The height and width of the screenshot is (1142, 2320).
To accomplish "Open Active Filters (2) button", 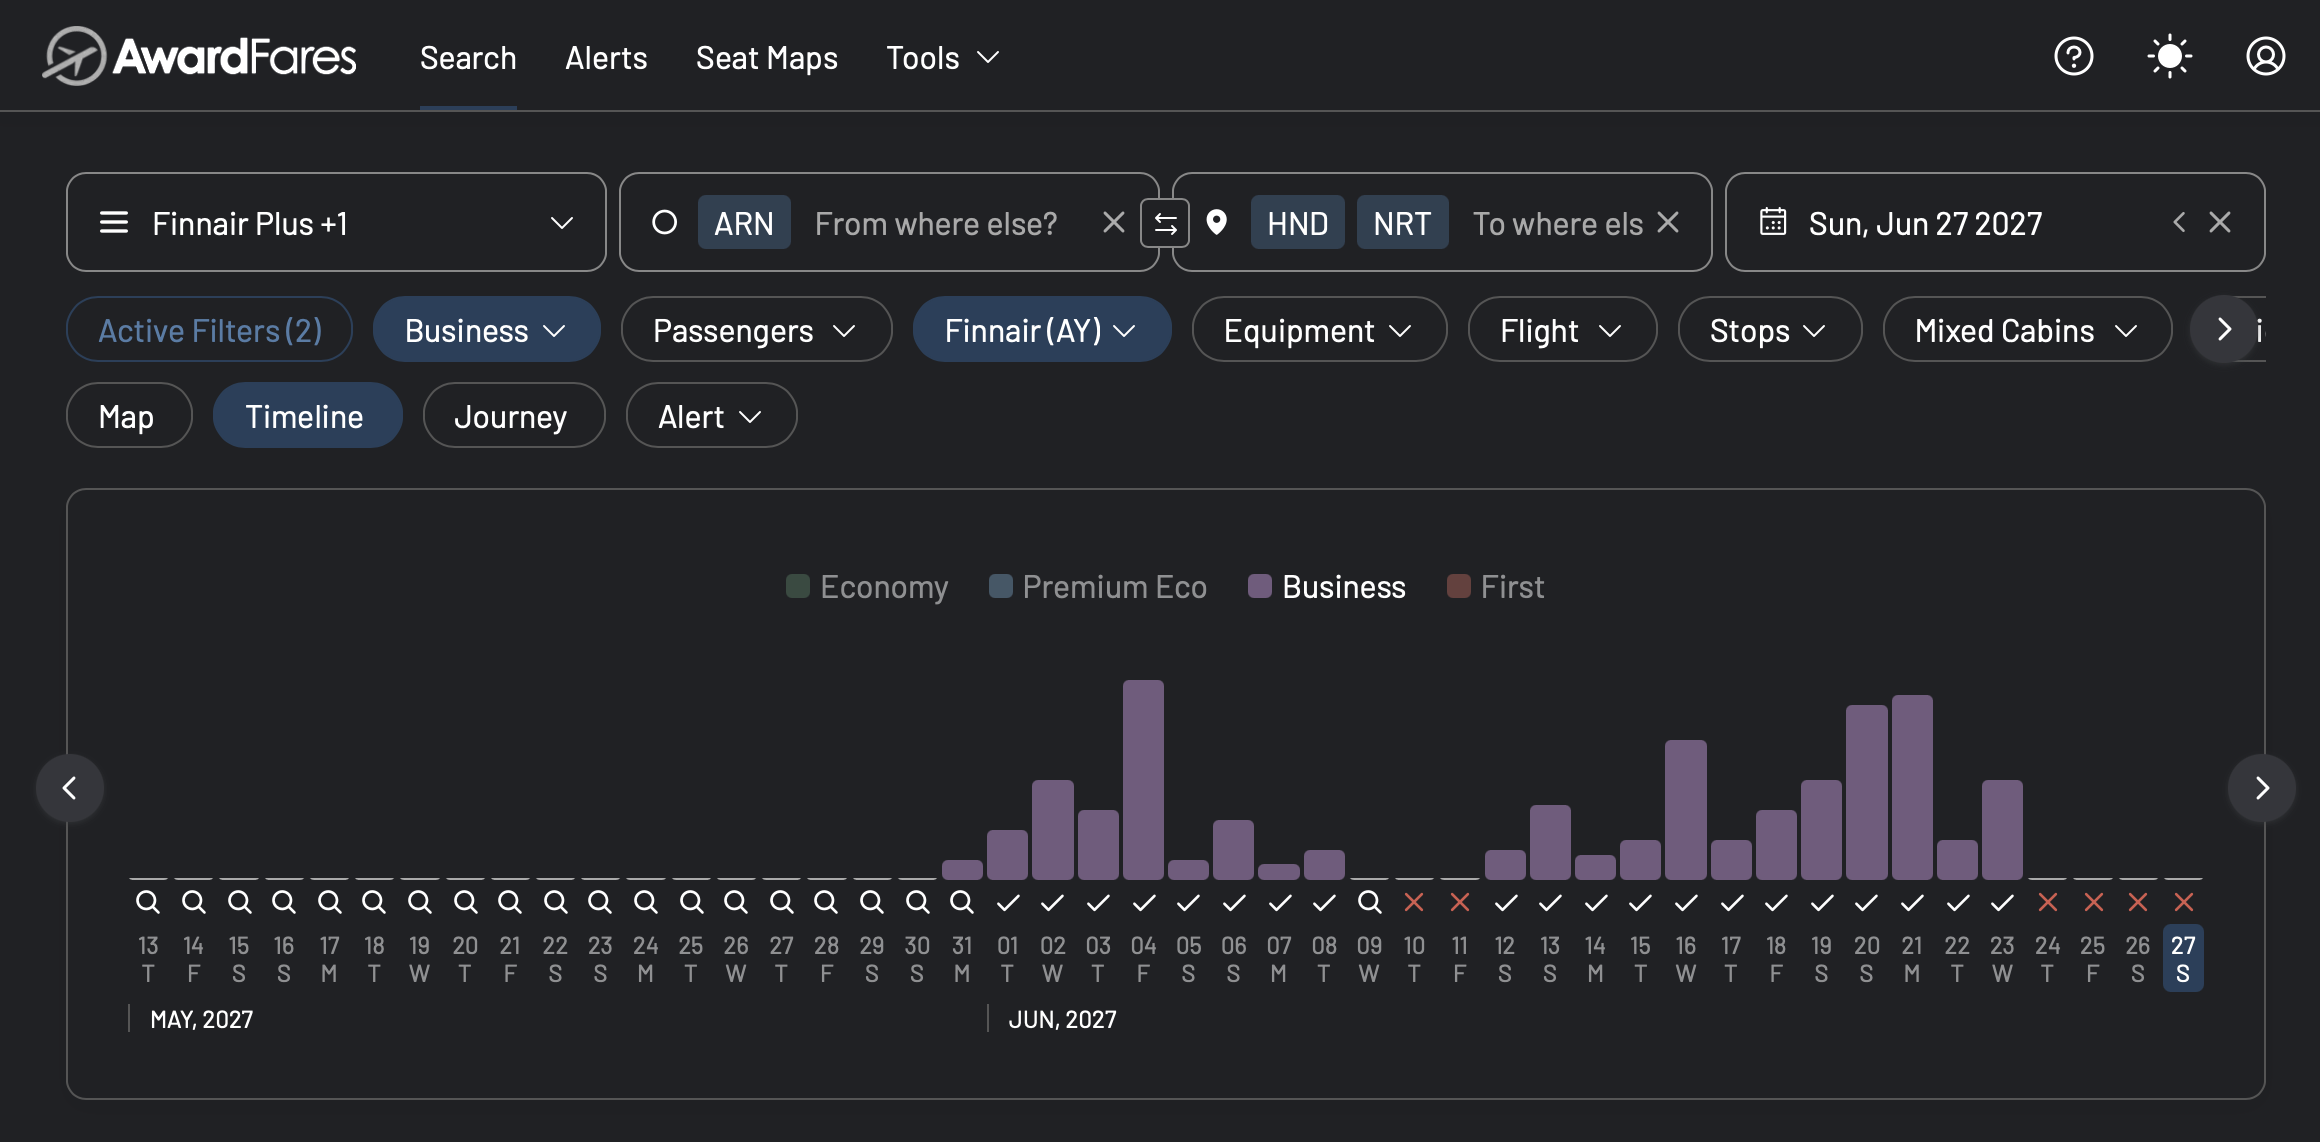I will click(209, 330).
